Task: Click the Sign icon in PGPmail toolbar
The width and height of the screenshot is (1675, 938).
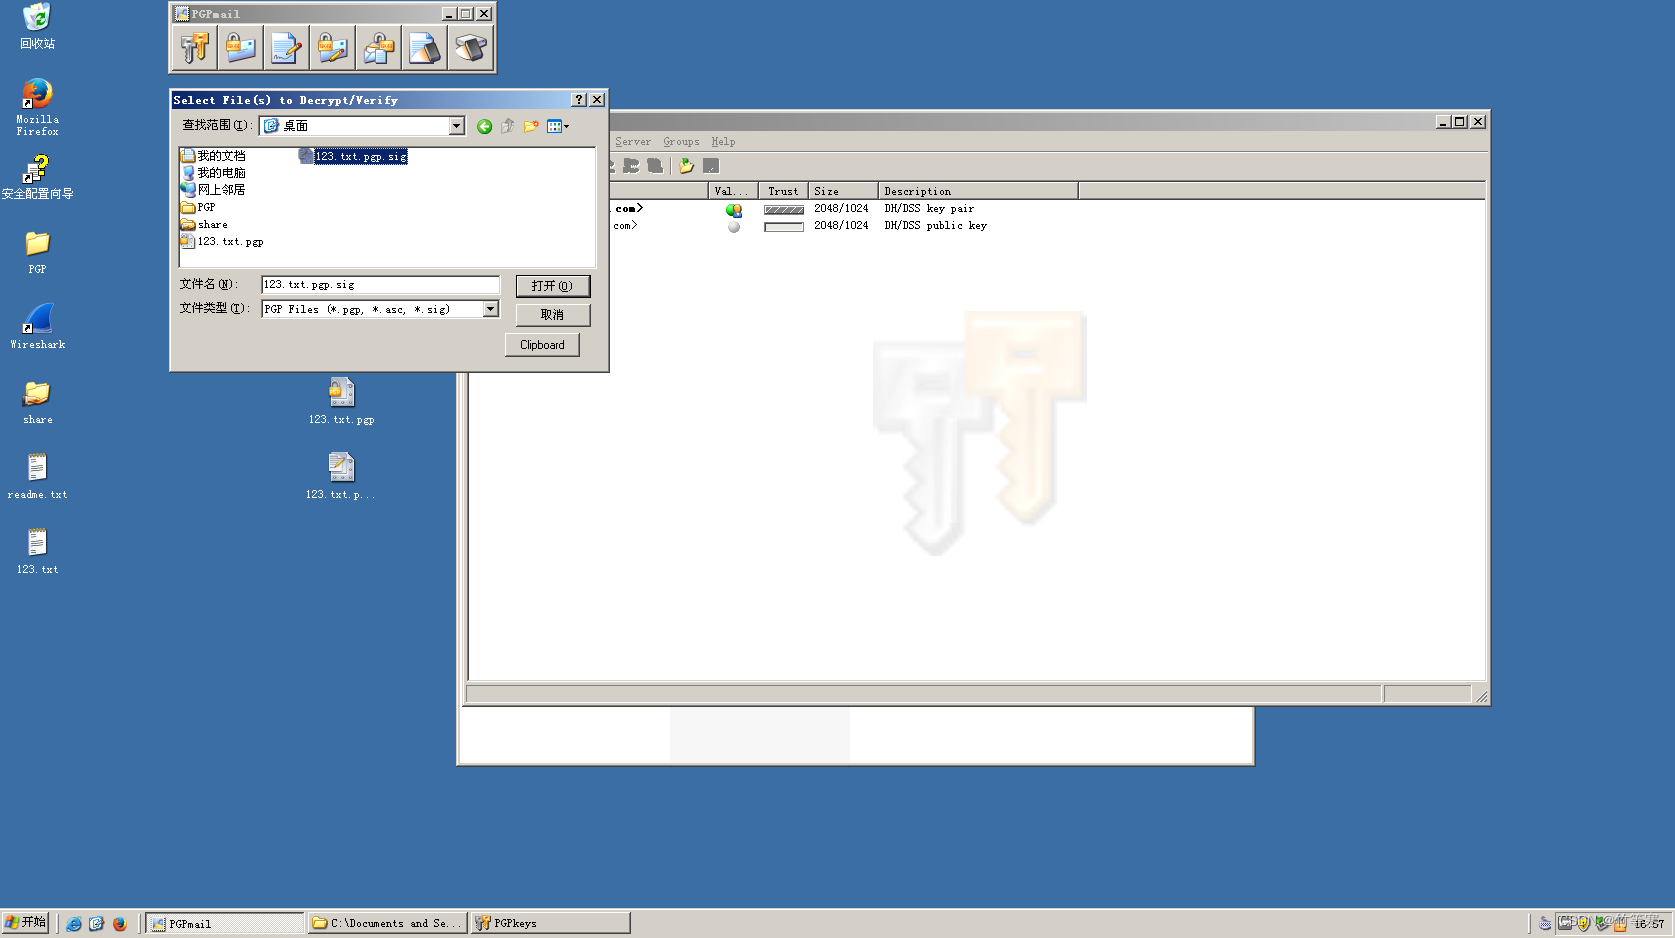Action: pos(286,47)
